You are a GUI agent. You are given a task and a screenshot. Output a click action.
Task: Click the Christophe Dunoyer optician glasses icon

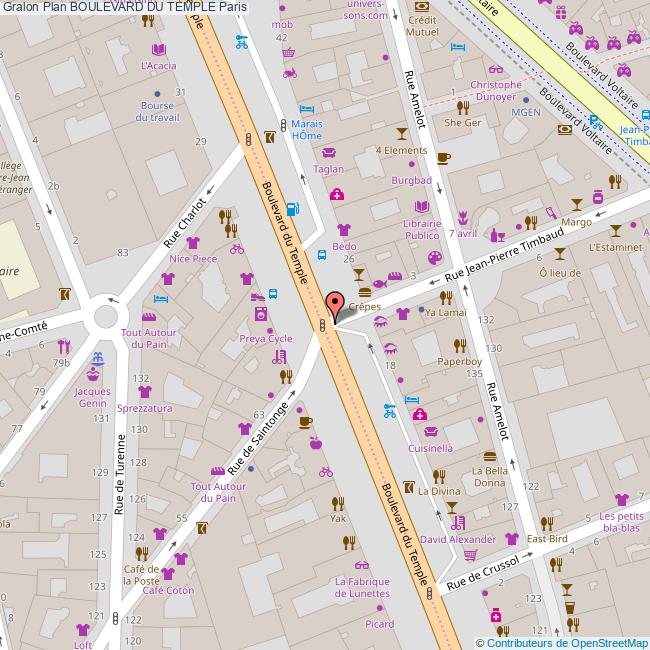click(496, 69)
